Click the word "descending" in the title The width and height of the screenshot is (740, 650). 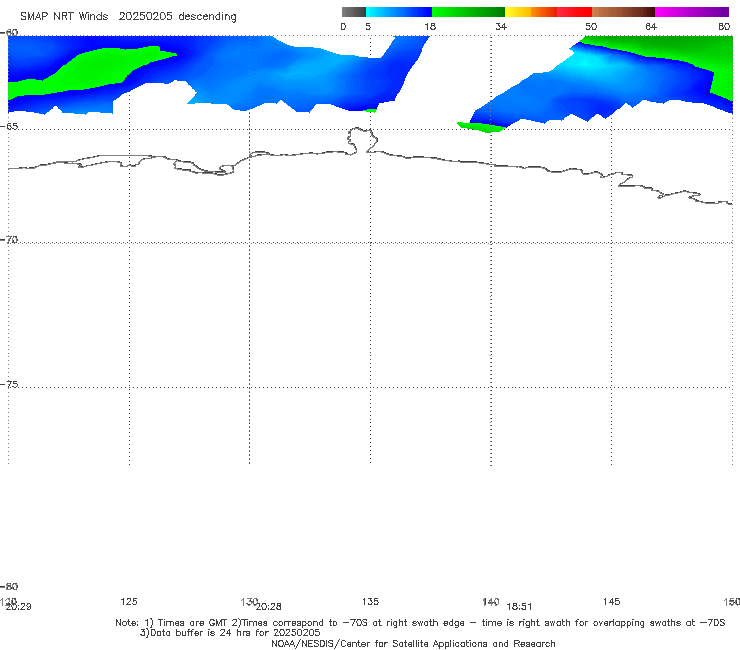pyautogui.click(x=207, y=17)
